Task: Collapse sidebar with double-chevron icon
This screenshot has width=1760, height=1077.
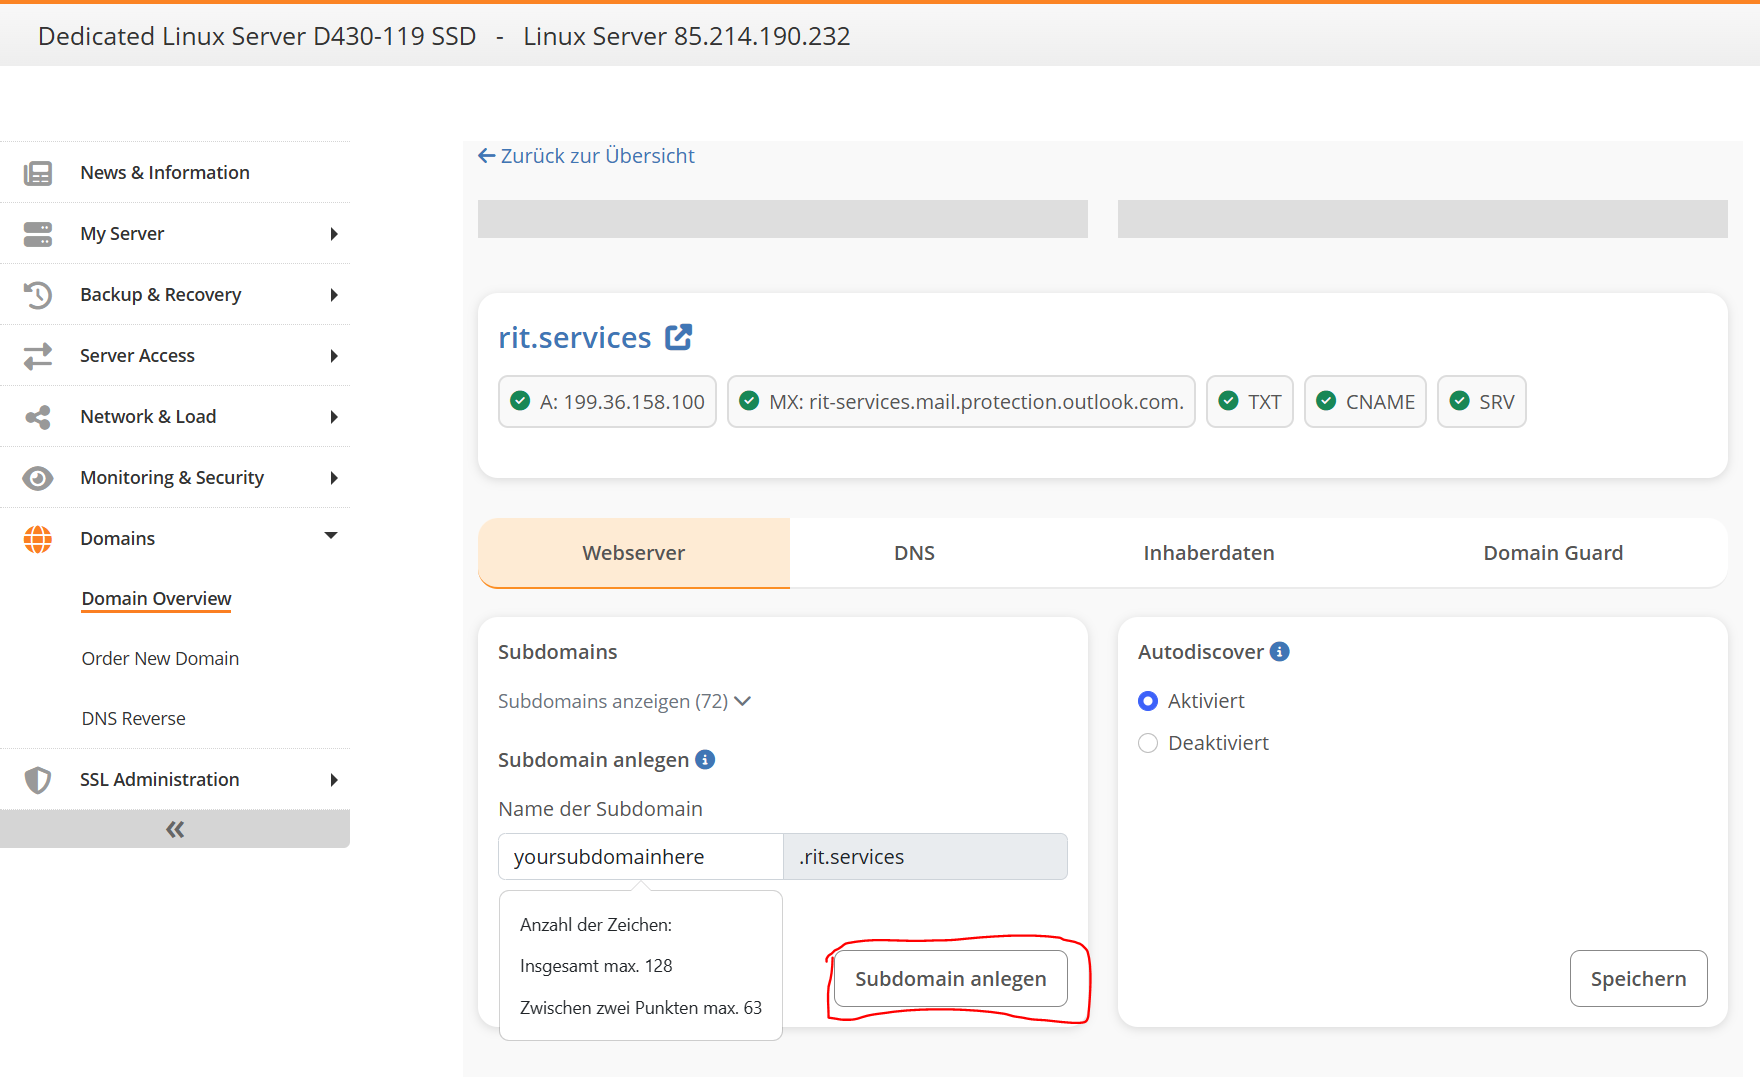Action: (175, 829)
